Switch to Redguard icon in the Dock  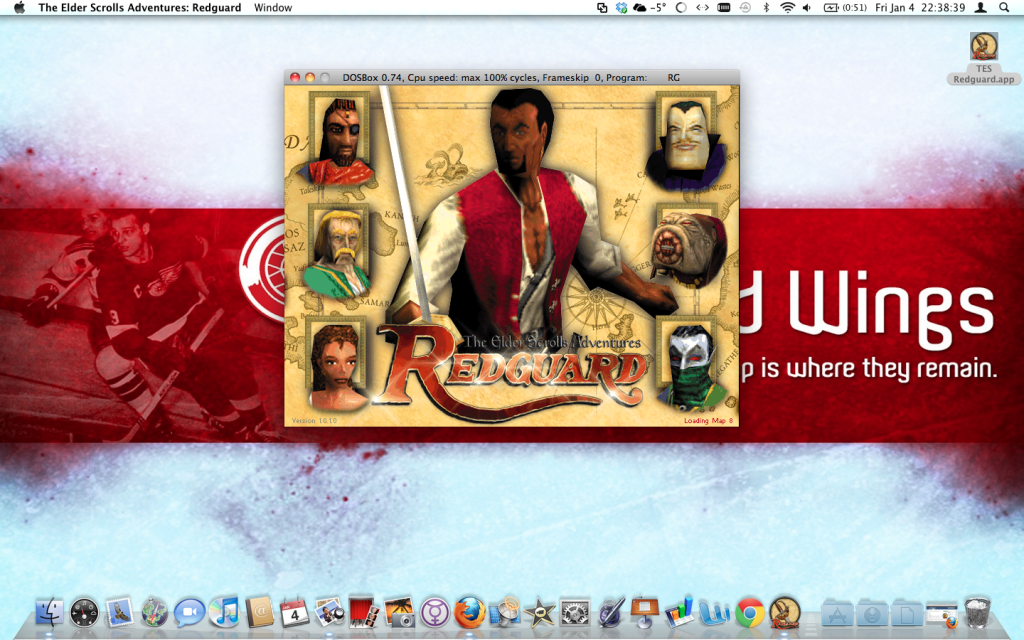(x=785, y=613)
